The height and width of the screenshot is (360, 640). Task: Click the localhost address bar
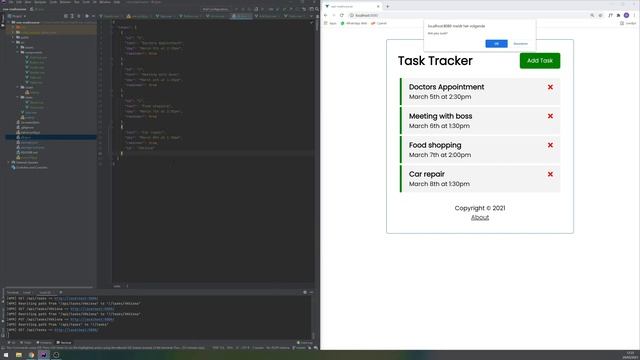coord(469,15)
